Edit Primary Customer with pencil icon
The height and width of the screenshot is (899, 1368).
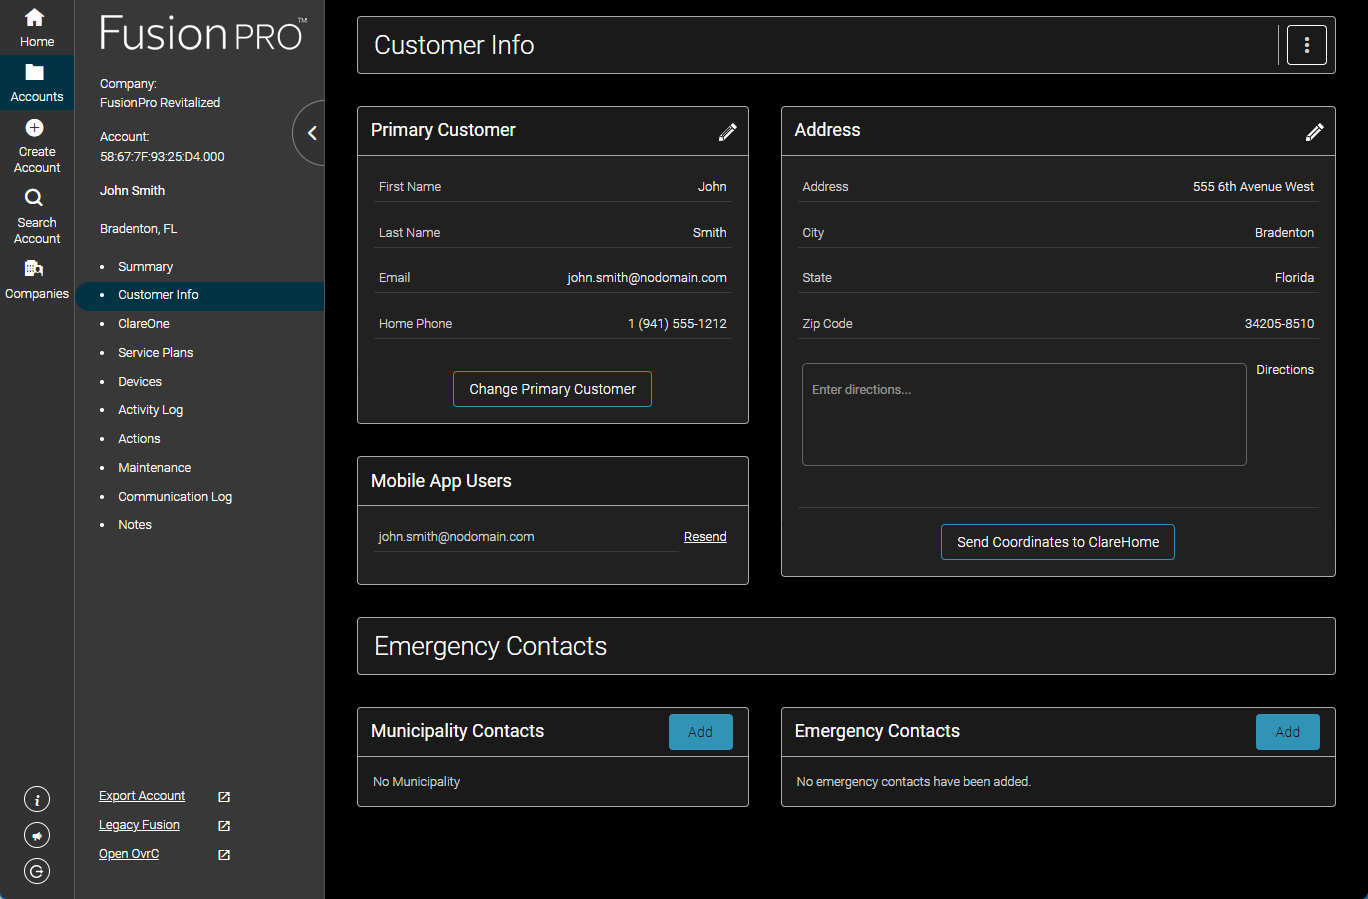tap(728, 131)
